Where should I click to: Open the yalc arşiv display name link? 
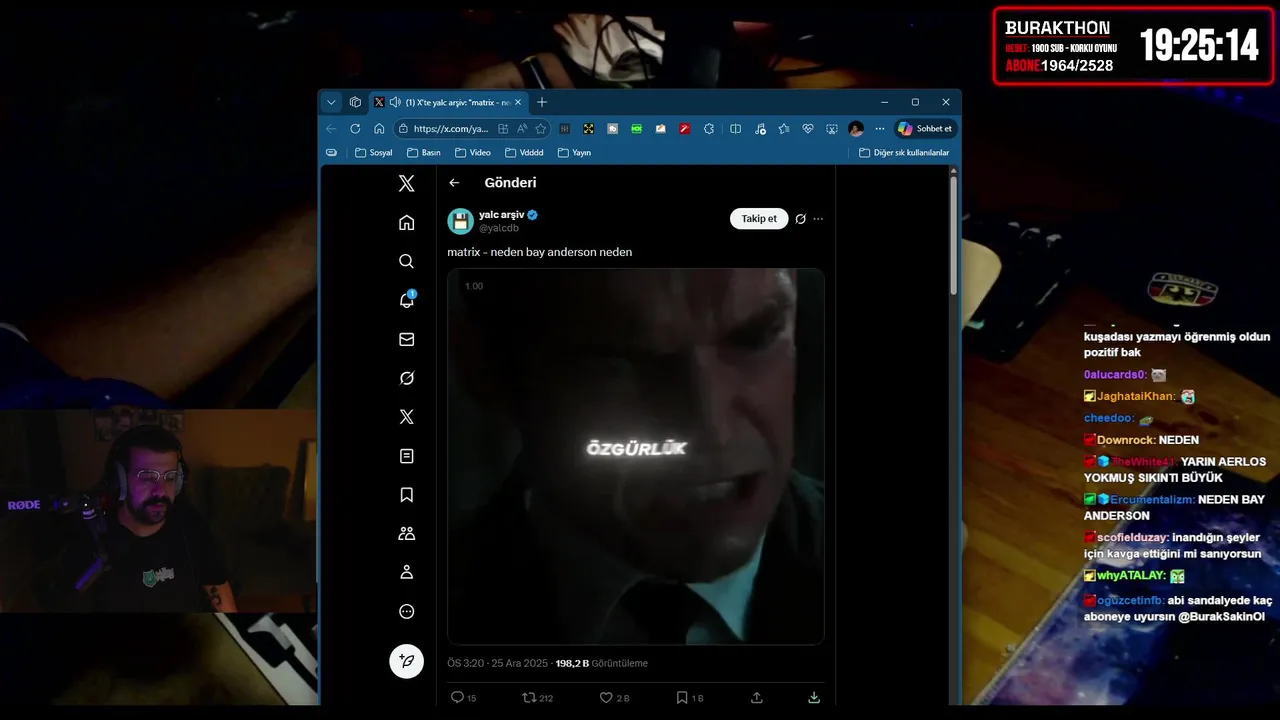pyautogui.click(x=501, y=215)
